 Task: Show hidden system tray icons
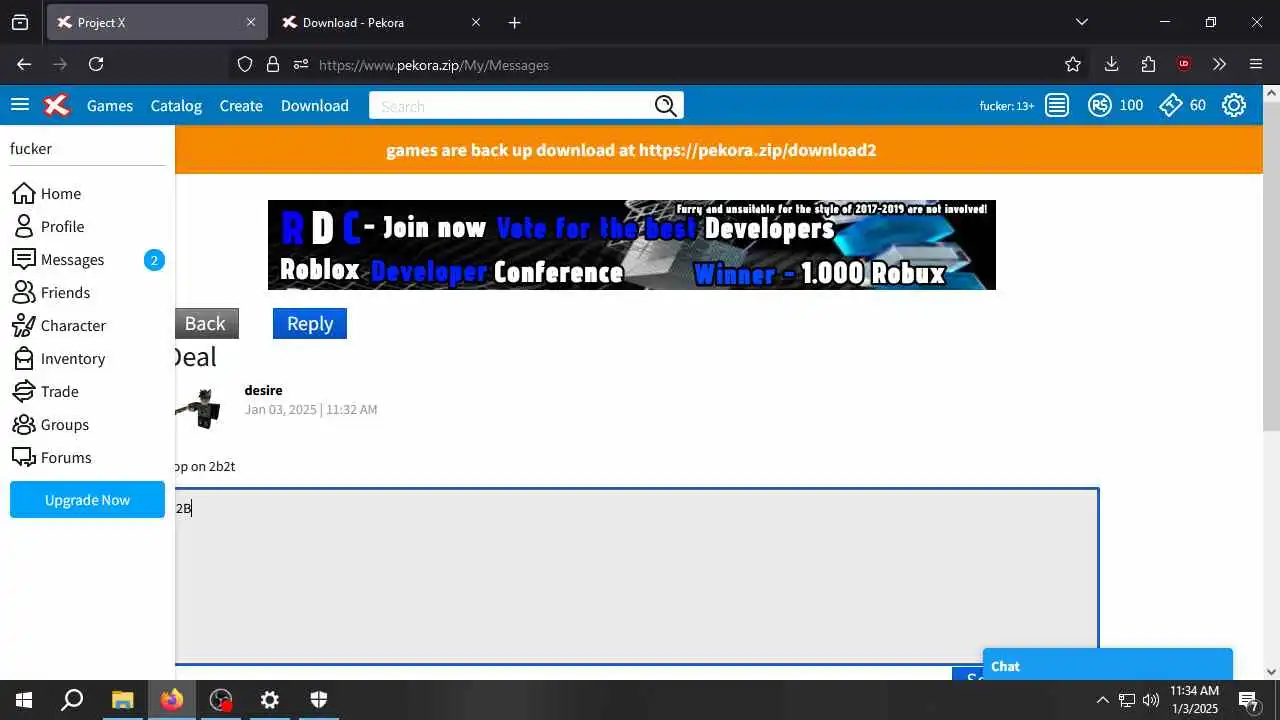1102,700
